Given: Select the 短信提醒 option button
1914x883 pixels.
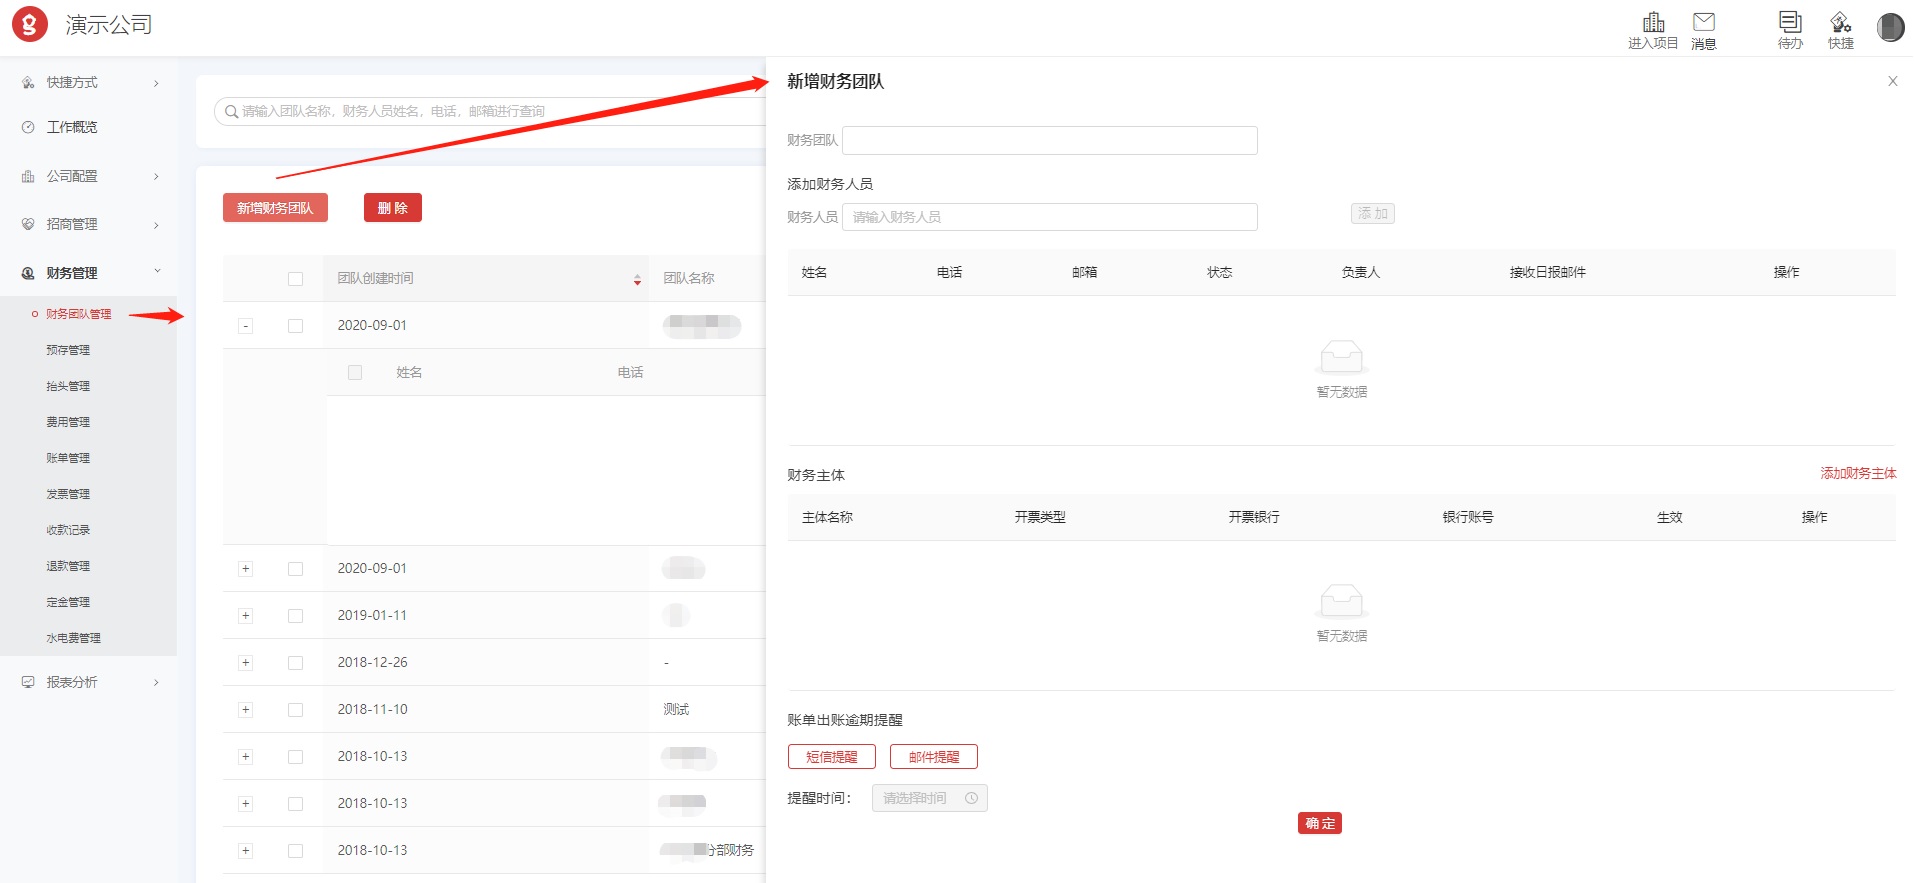Looking at the screenshot, I should [831, 757].
